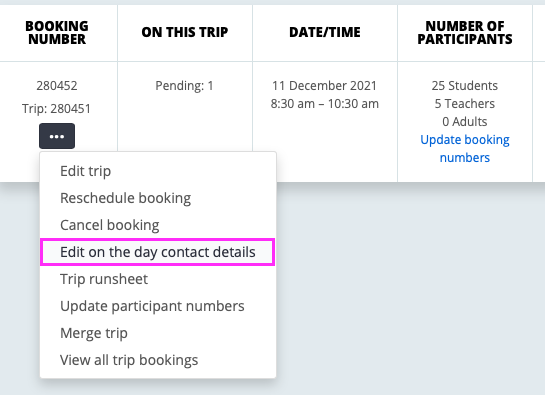This screenshot has height=395, width=545.
Task: Open Trip runsheet from dropdown
Action: 104,279
